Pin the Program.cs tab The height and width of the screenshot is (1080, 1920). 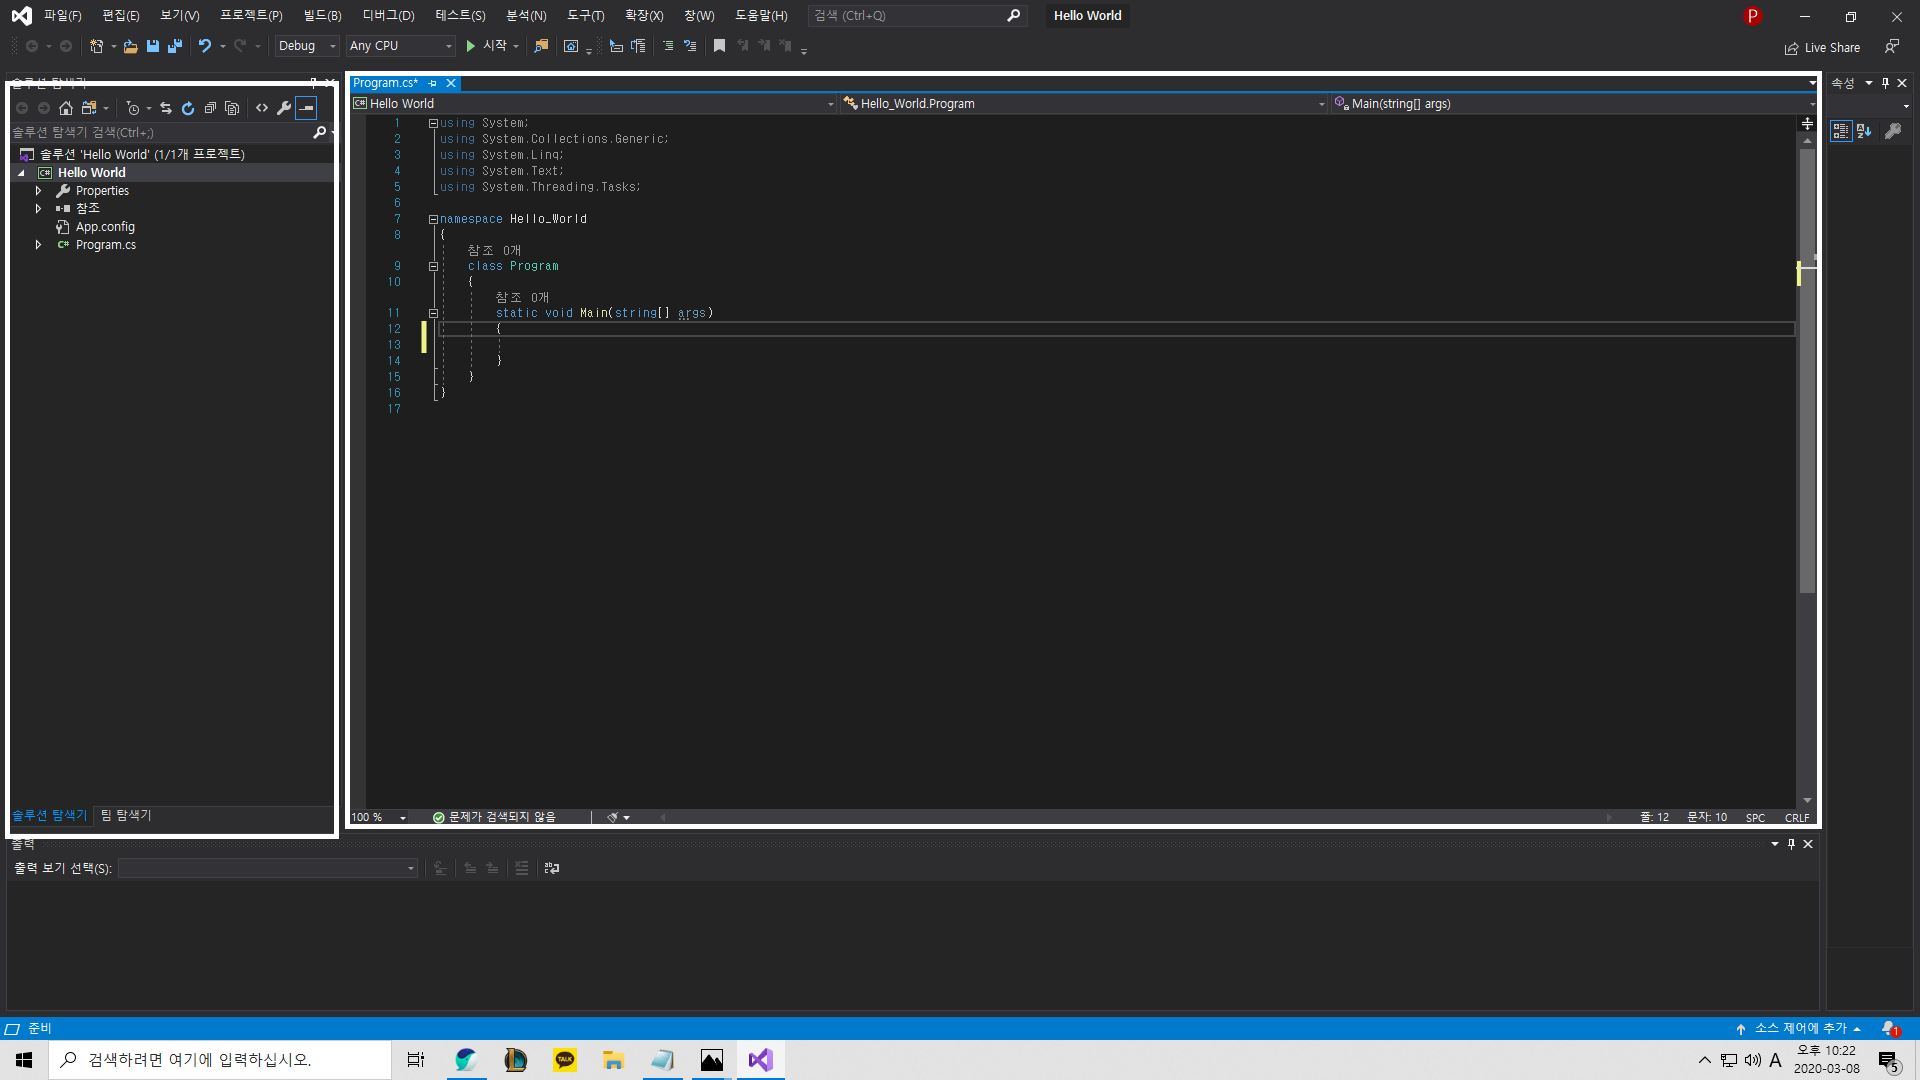pos(433,83)
